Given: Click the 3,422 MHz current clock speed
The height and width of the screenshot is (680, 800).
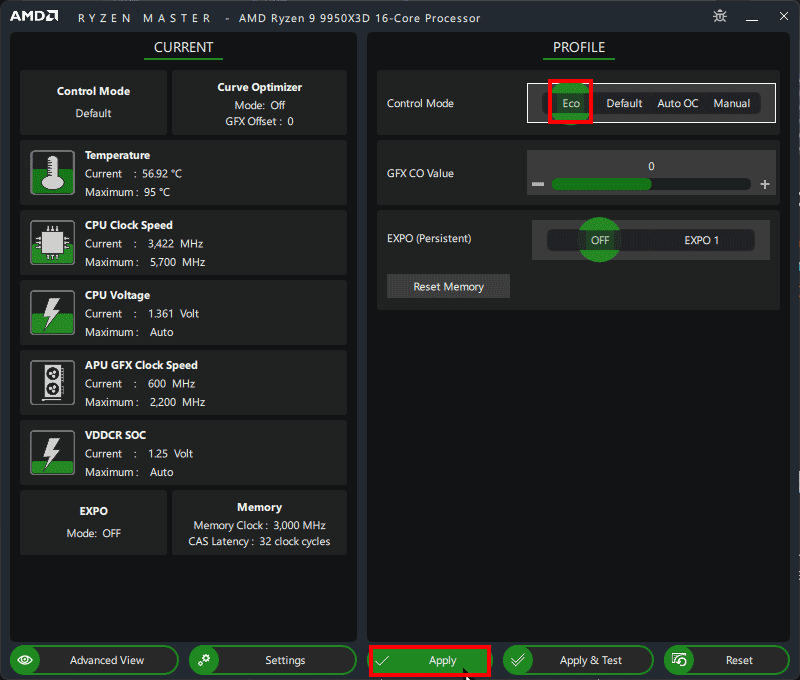Looking at the screenshot, I should (x=175, y=243).
